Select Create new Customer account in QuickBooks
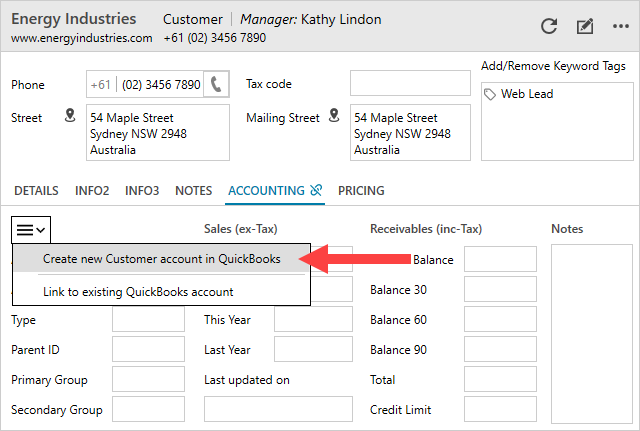The image size is (640, 431). tap(161, 259)
